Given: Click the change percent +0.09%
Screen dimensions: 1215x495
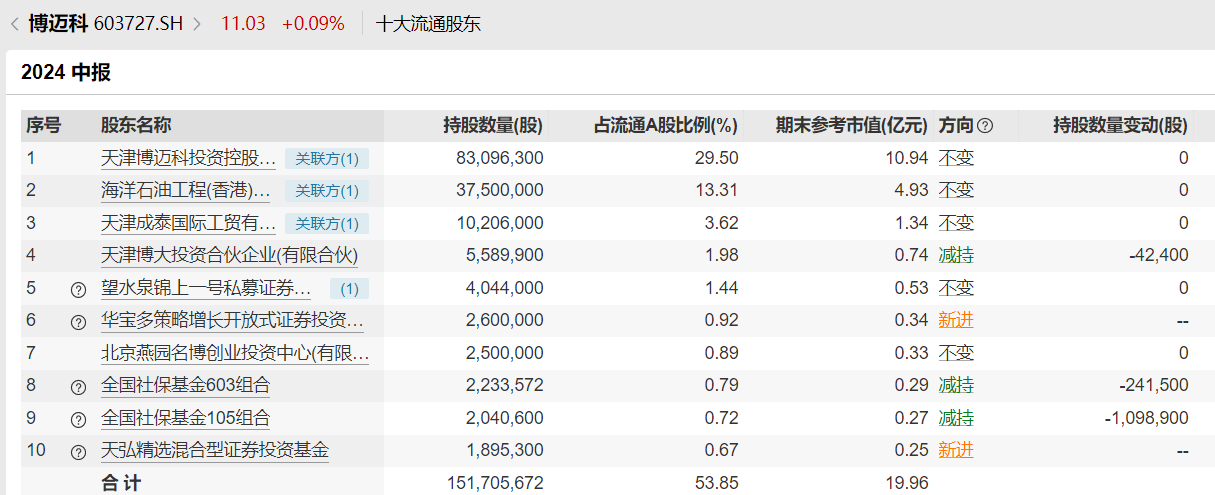Looking at the screenshot, I should click(x=313, y=23).
